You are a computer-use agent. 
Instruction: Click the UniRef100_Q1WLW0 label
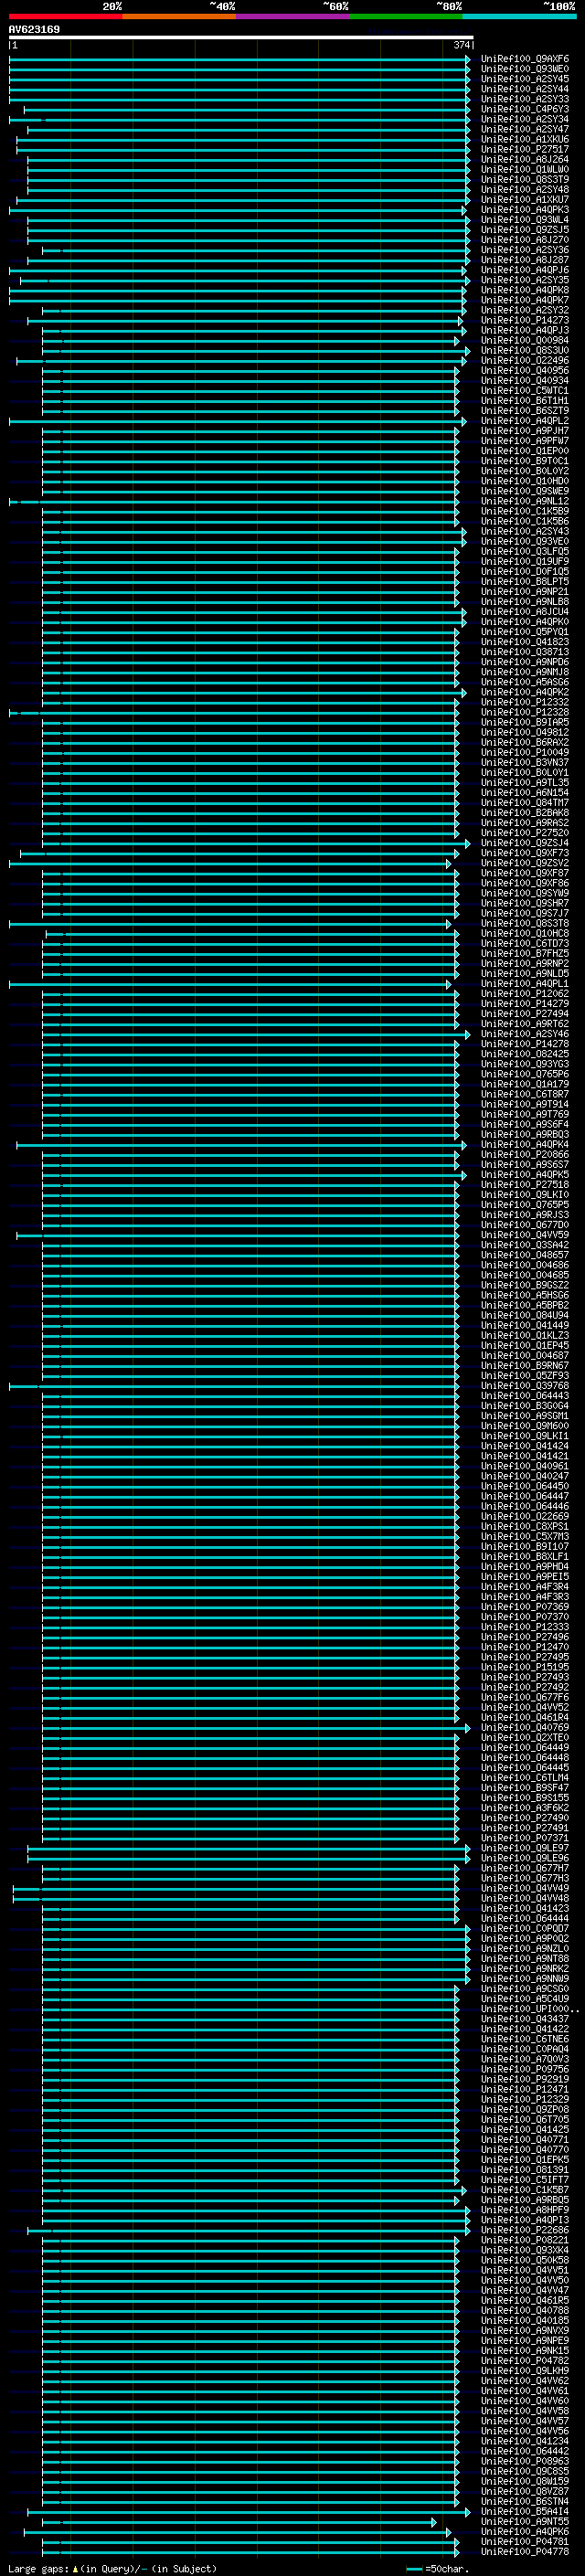click(524, 169)
